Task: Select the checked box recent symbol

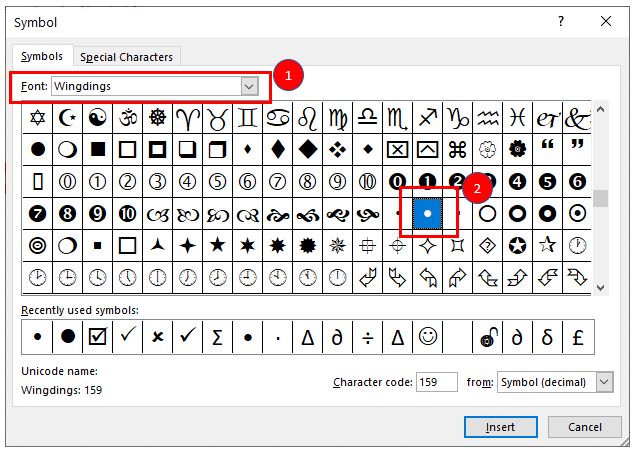Action: 97,337
